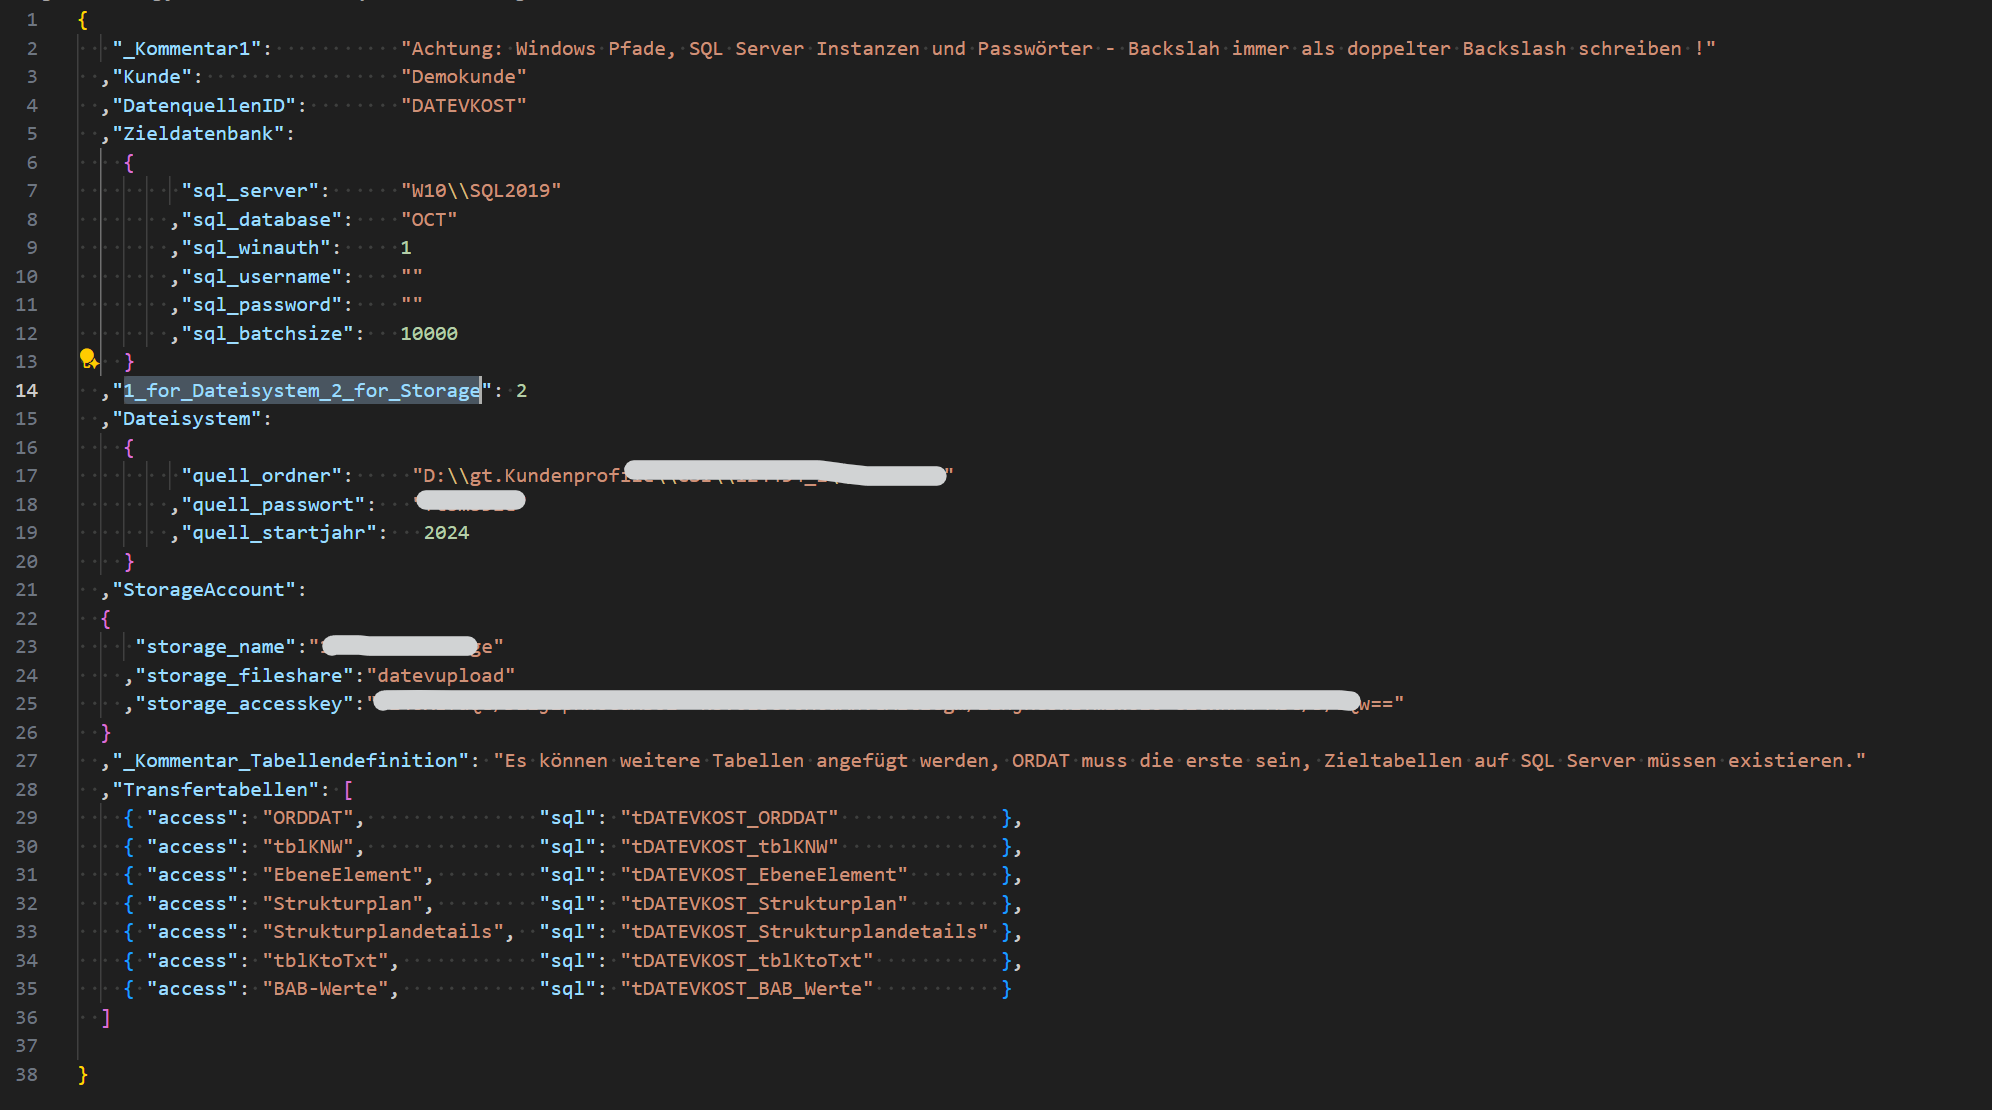
Task: Click the opening square bracket after Transfertabellen
Action: tap(348, 790)
